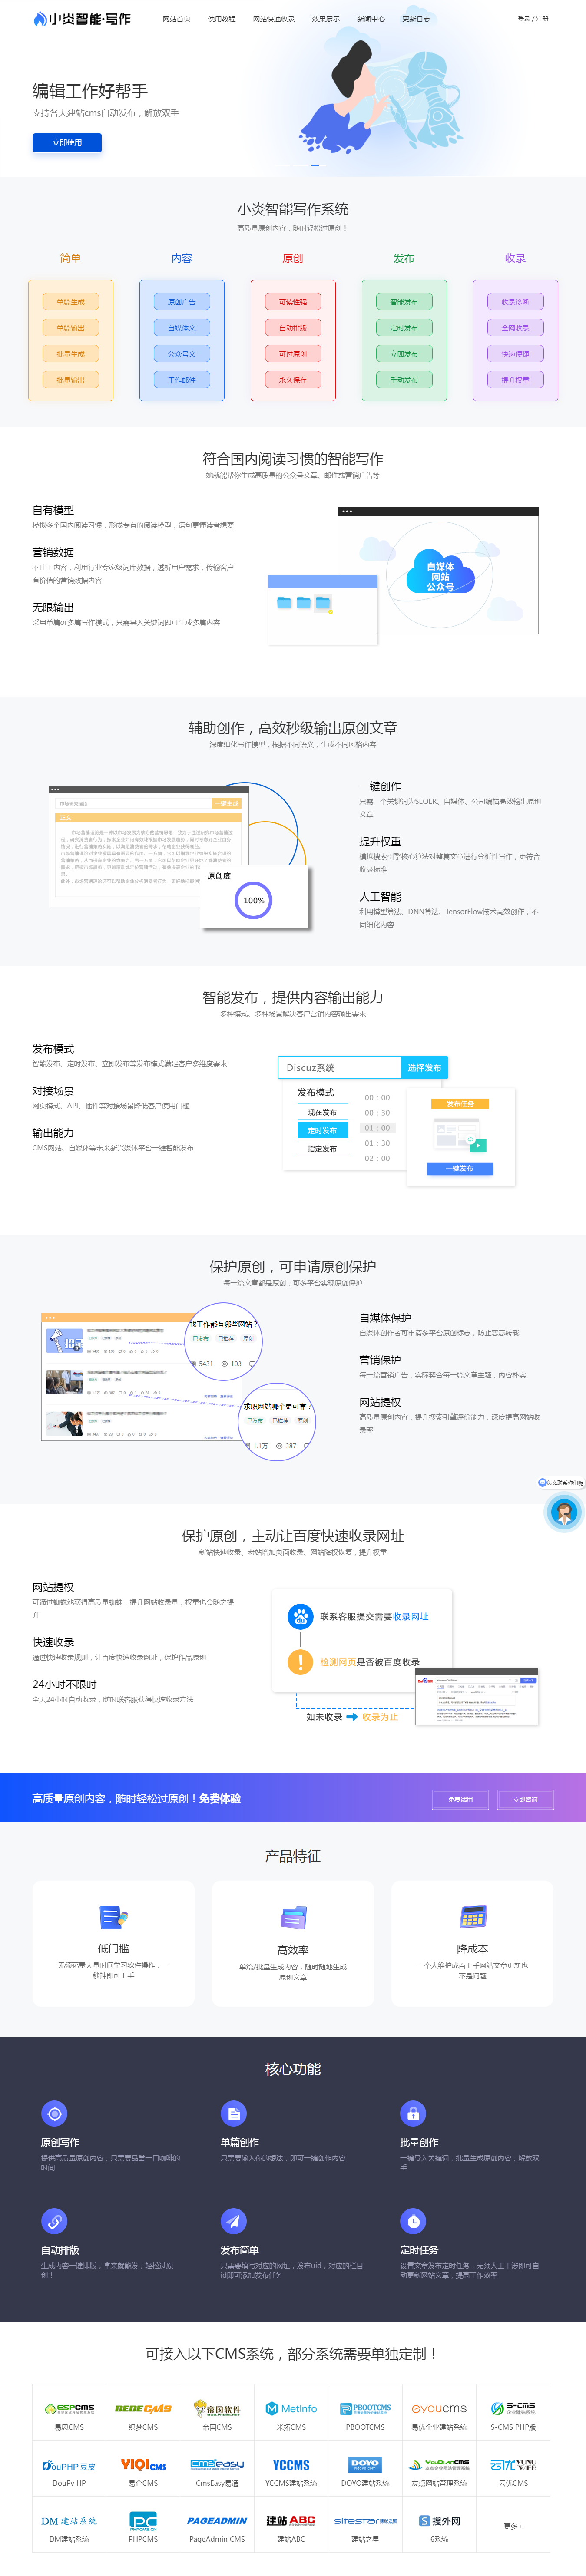Open 效果展示 navigation item
This screenshot has height=2576, width=586.
(x=325, y=19)
